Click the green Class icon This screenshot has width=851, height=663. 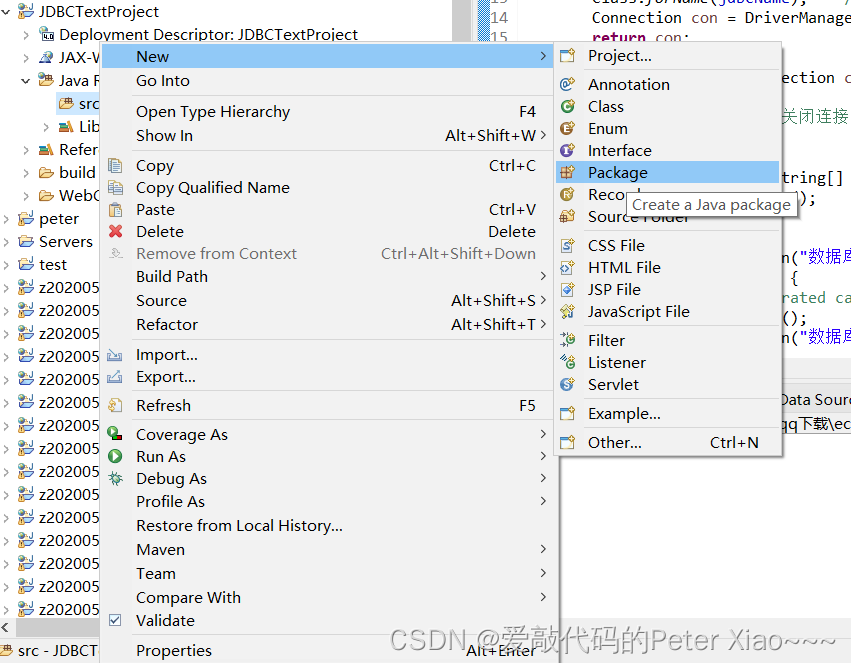click(567, 106)
